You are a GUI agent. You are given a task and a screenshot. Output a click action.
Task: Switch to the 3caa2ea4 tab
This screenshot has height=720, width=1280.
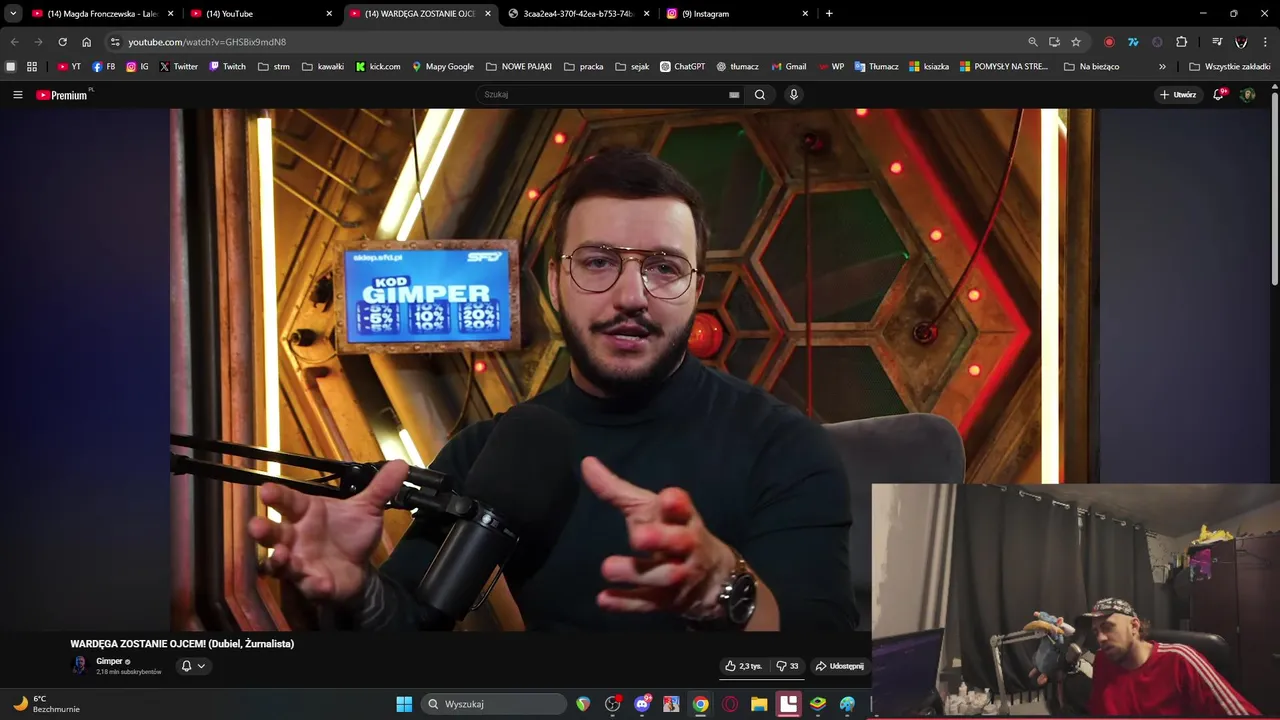click(x=579, y=14)
